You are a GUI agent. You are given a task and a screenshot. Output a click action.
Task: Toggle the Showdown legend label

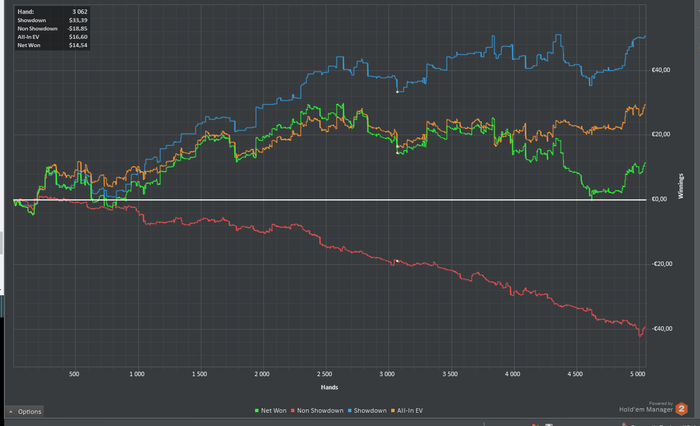(370, 410)
